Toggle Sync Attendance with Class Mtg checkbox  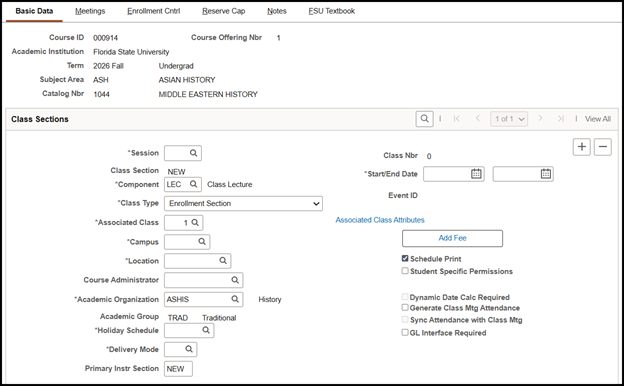pos(405,320)
